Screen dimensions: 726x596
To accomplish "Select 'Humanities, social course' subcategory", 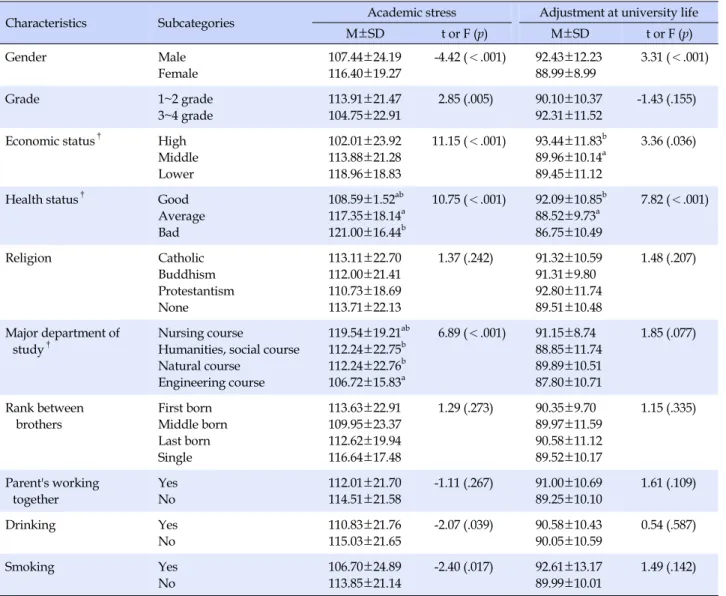I will coord(229,350).
